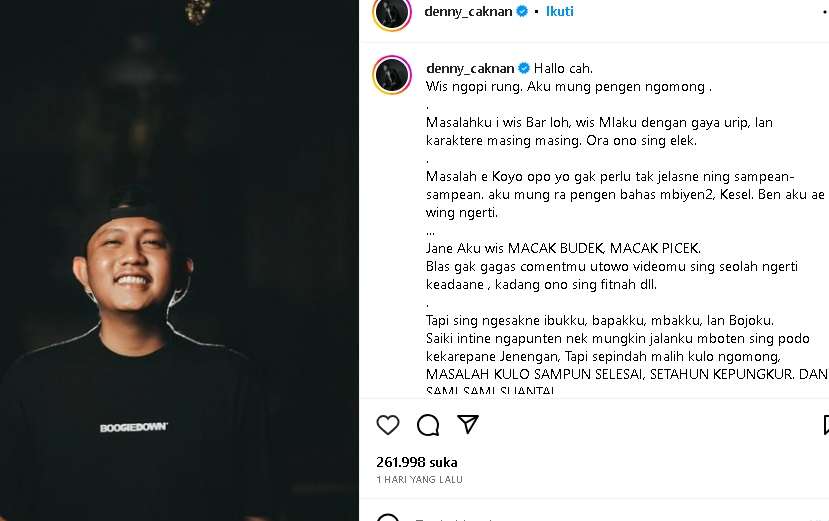
Task: Open the more options dots in post header
Action: 826,12
